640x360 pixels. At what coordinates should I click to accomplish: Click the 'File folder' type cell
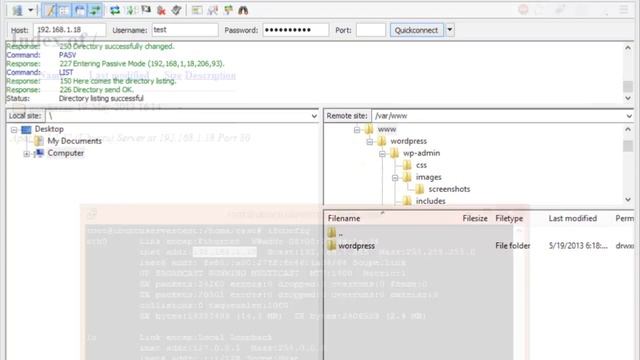[513, 246]
